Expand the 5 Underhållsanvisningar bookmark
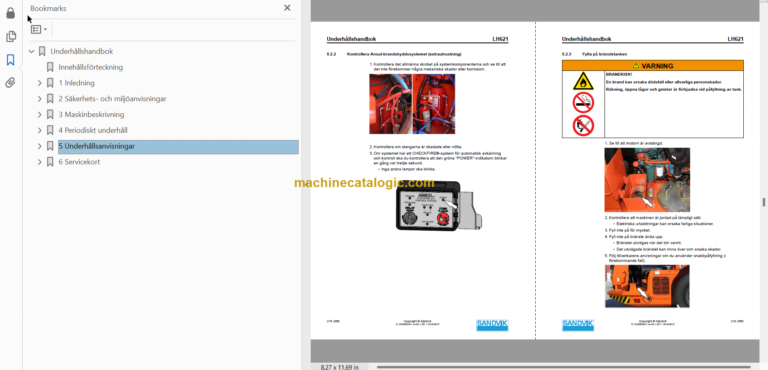The image size is (768, 370). [x=40, y=146]
